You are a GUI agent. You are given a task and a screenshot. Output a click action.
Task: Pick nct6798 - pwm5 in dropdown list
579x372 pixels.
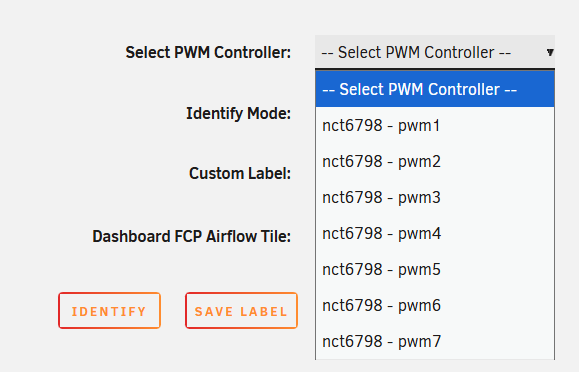point(435,269)
